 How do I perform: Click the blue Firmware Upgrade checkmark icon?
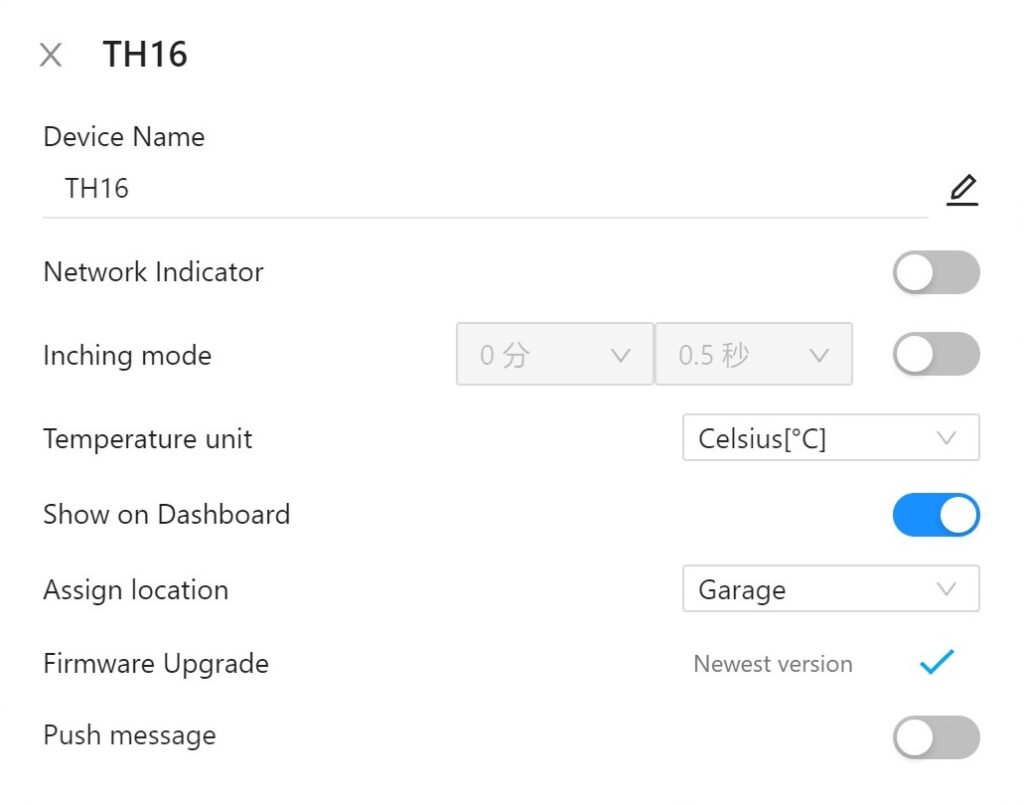tap(937, 663)
